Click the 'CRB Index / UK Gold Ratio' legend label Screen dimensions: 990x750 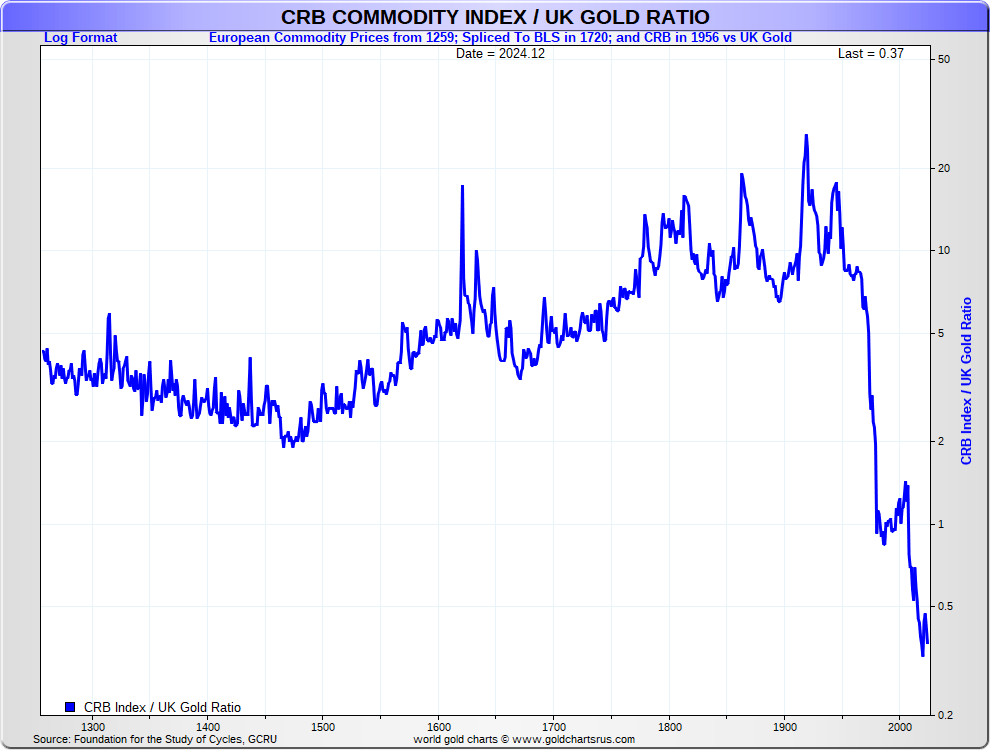[162, 707]
